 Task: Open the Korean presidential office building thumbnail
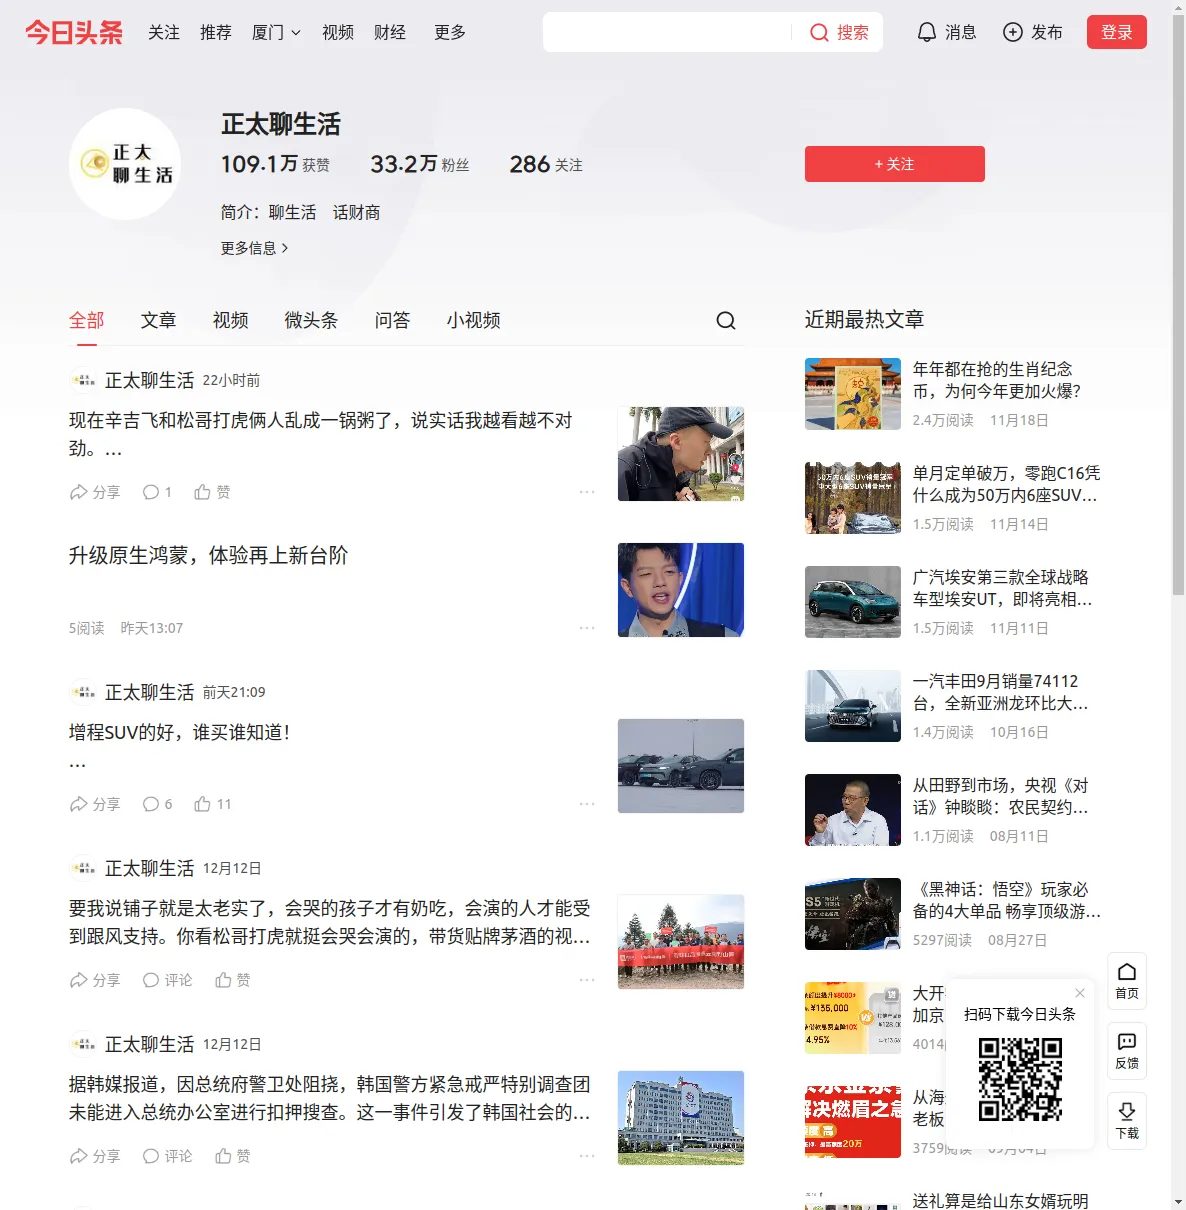point(681,1118)
